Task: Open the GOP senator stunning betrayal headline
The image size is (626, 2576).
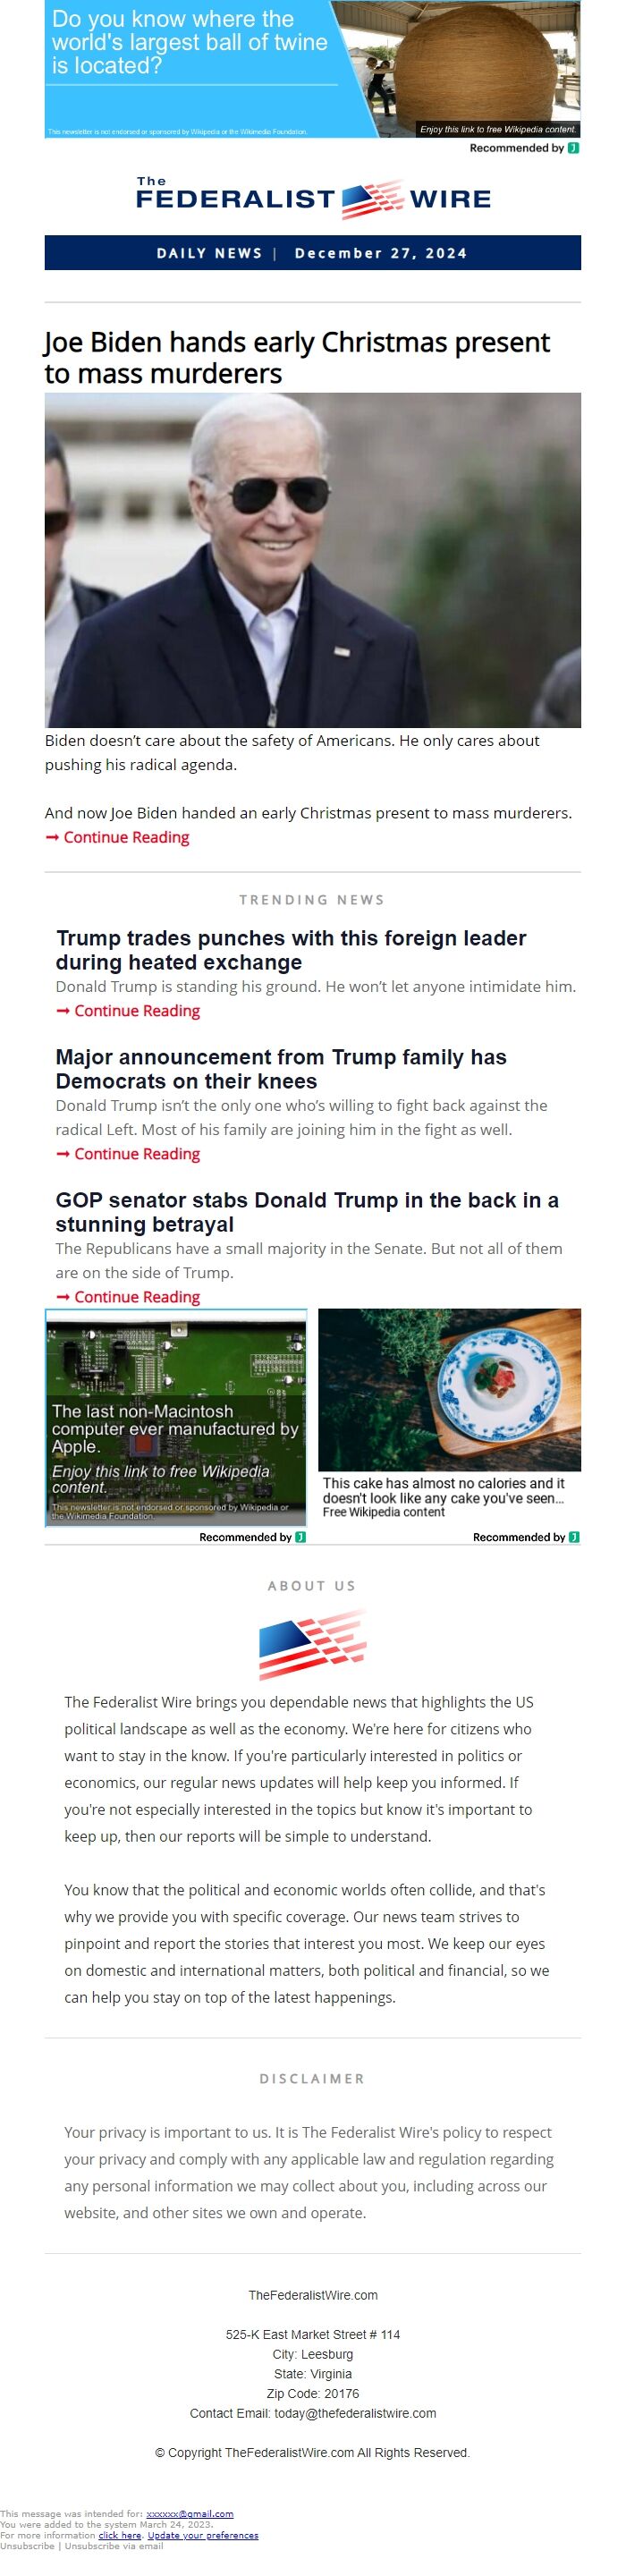Action: pyautogui.click(x=307, y=1212)
